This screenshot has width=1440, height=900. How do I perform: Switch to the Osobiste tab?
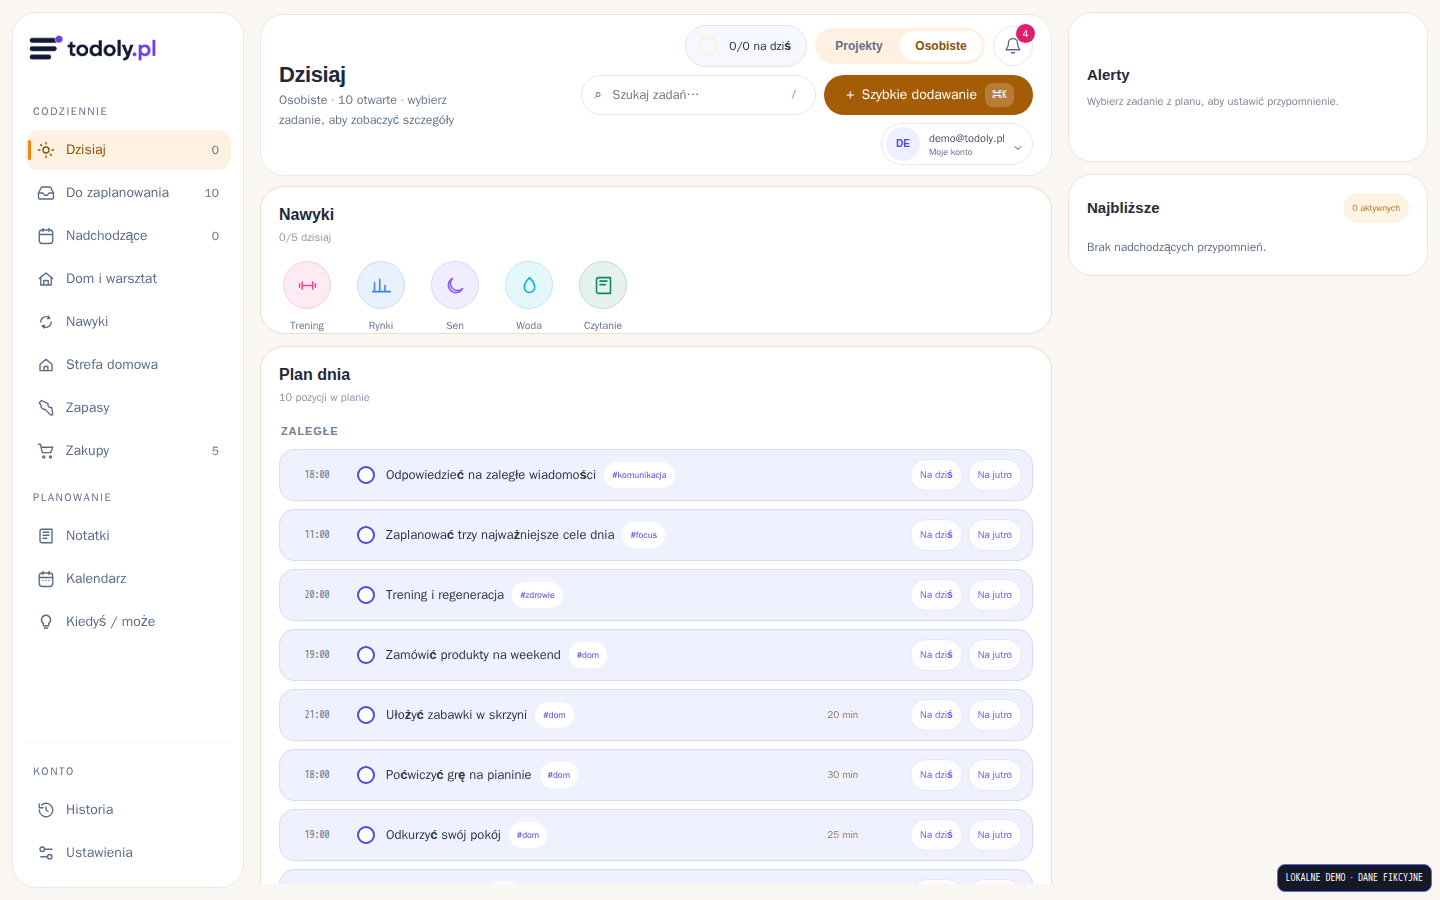(941, 46)
